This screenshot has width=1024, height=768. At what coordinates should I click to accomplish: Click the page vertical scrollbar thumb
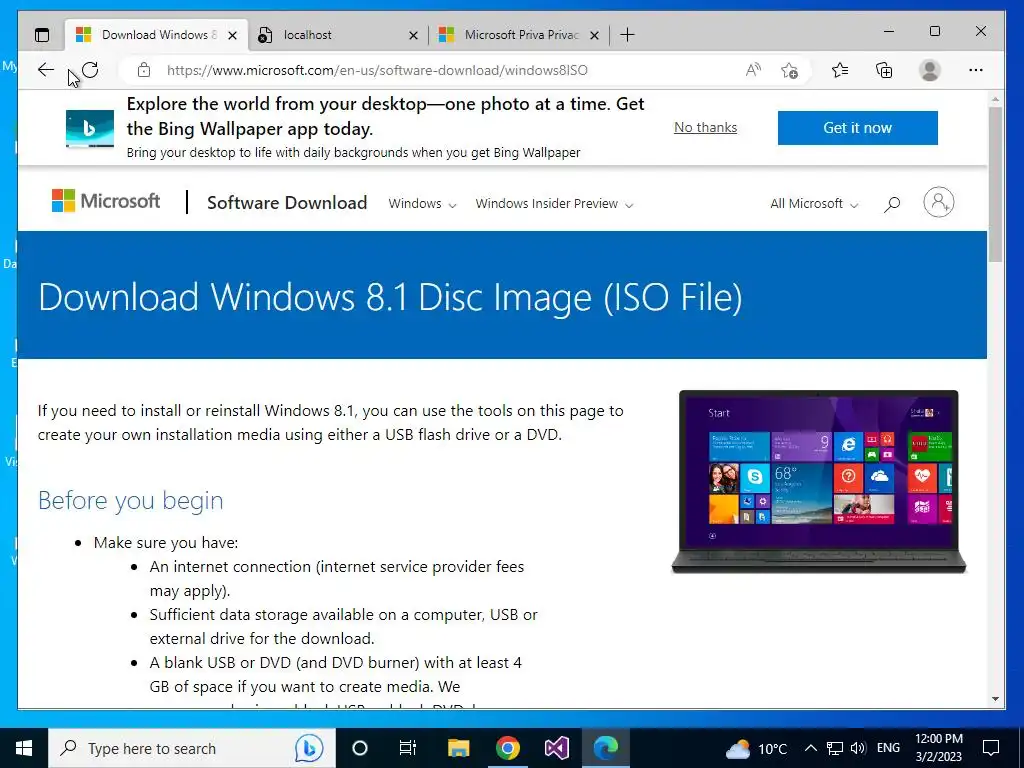point(995,184)
